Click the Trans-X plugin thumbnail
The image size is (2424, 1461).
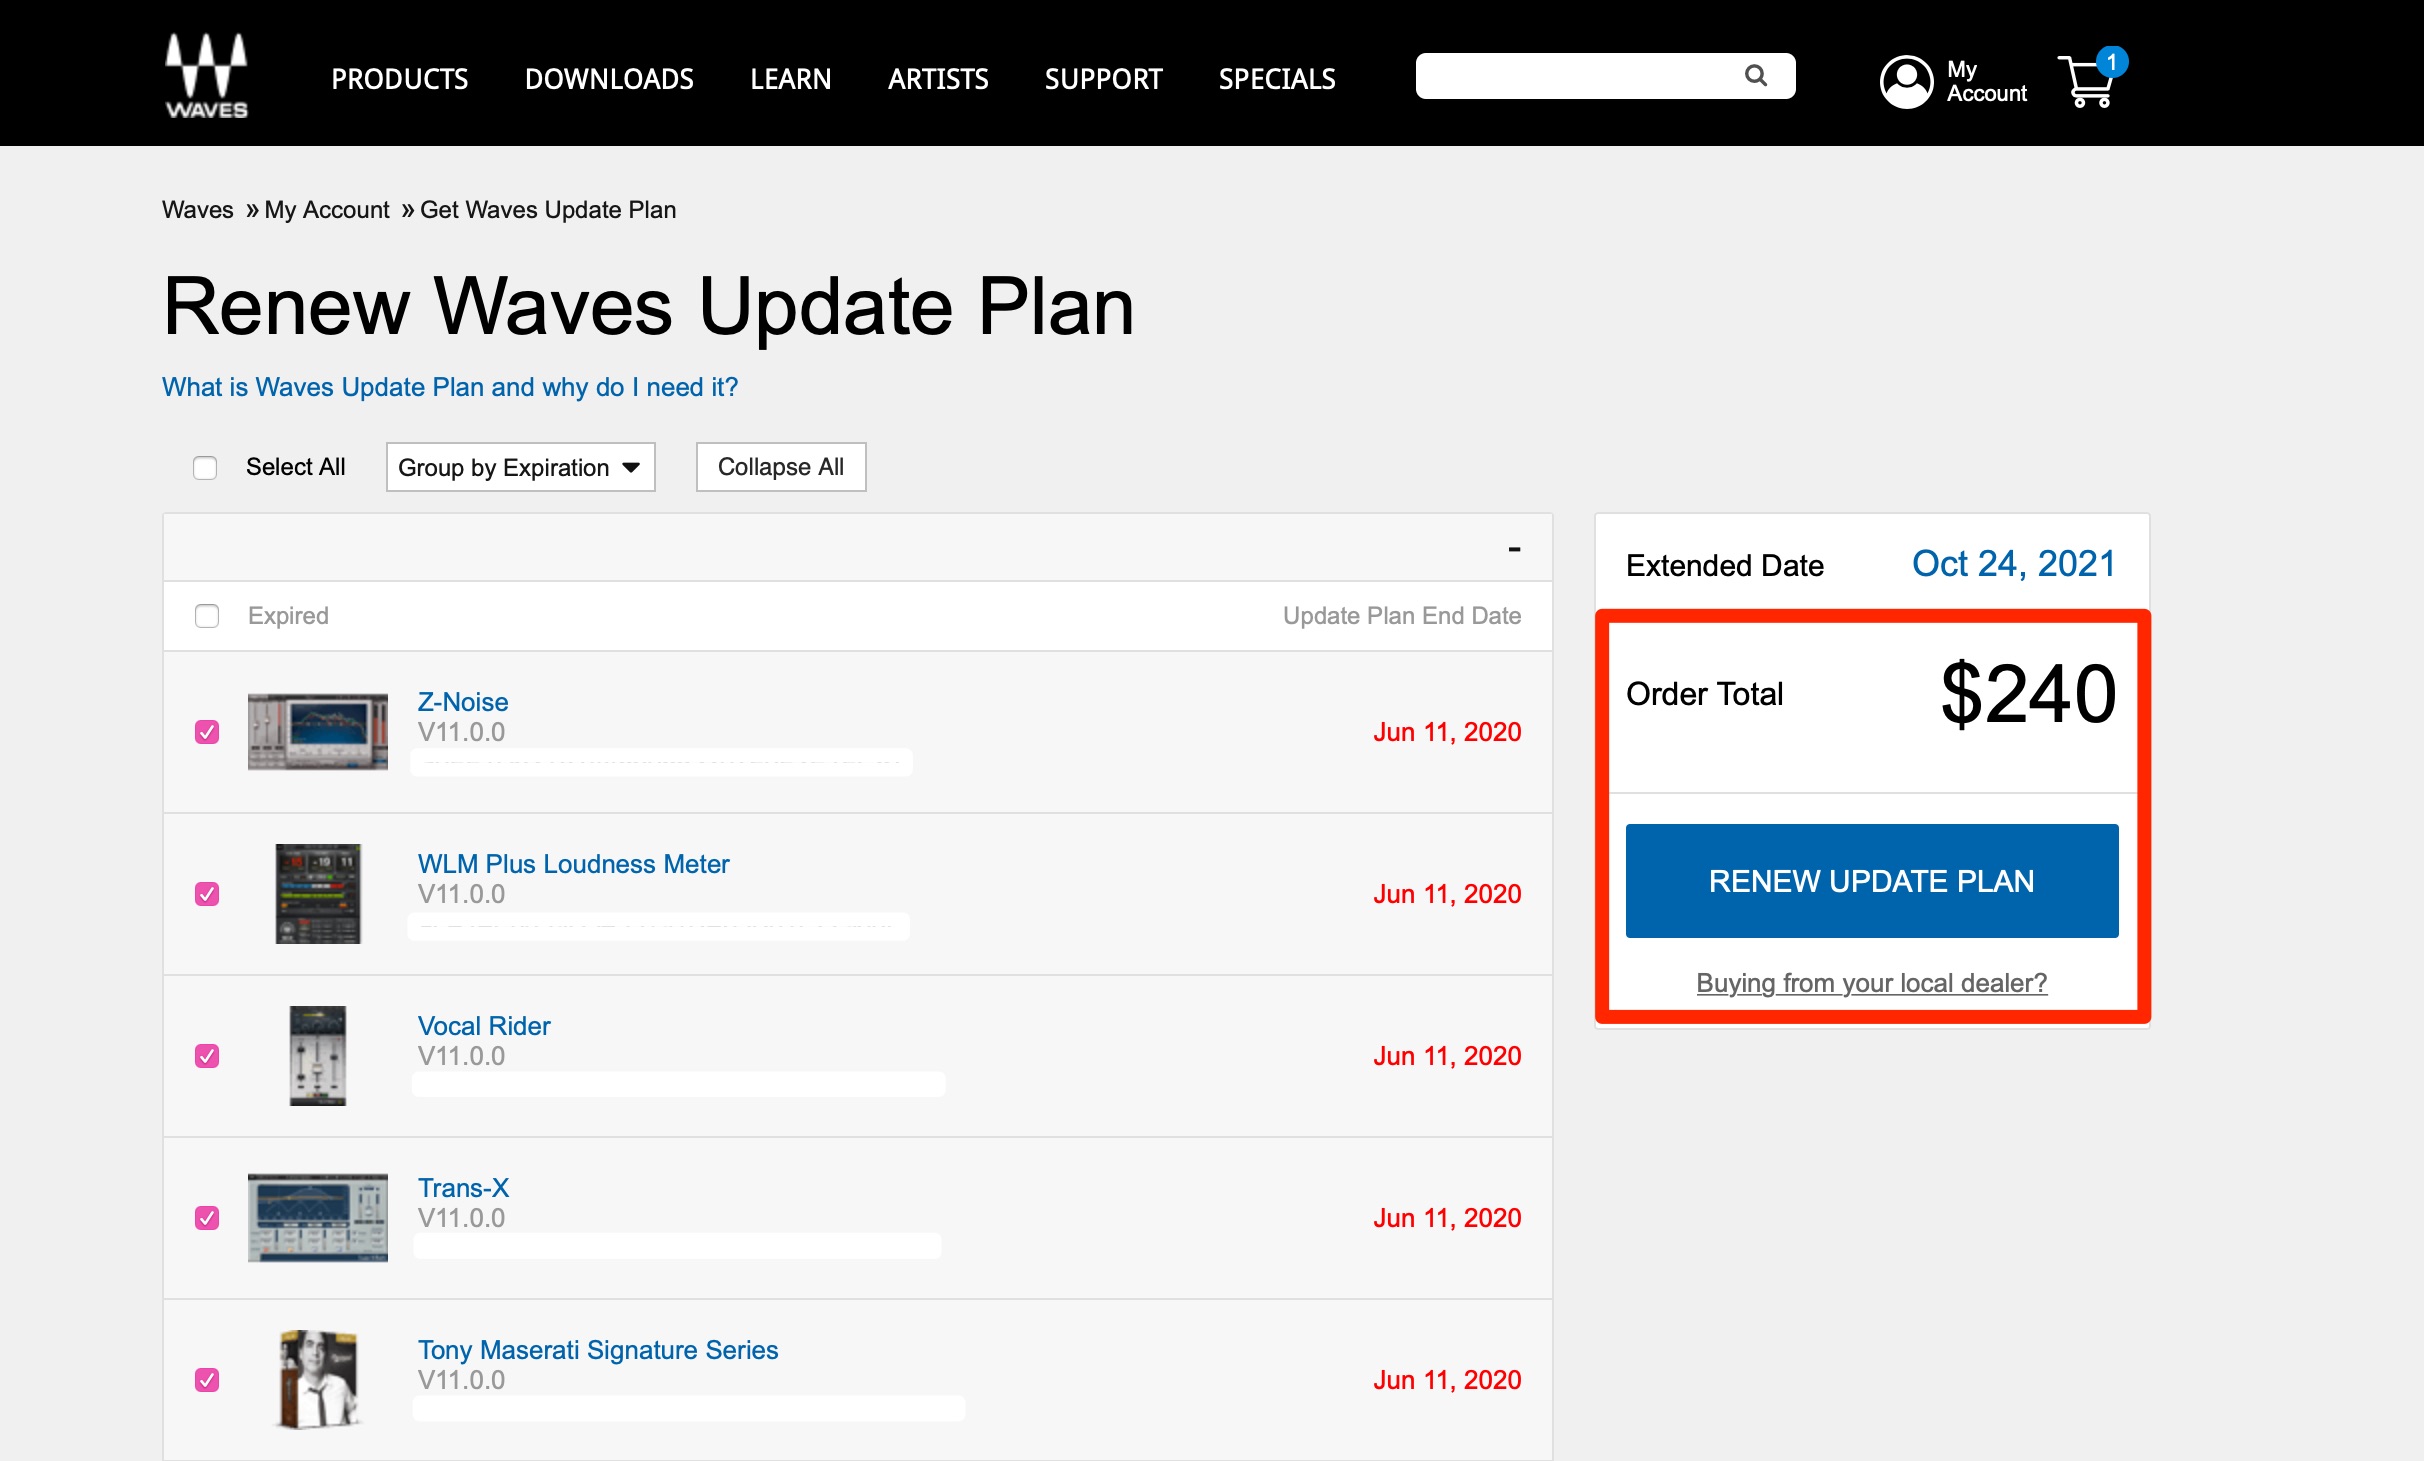[318, 1218]
